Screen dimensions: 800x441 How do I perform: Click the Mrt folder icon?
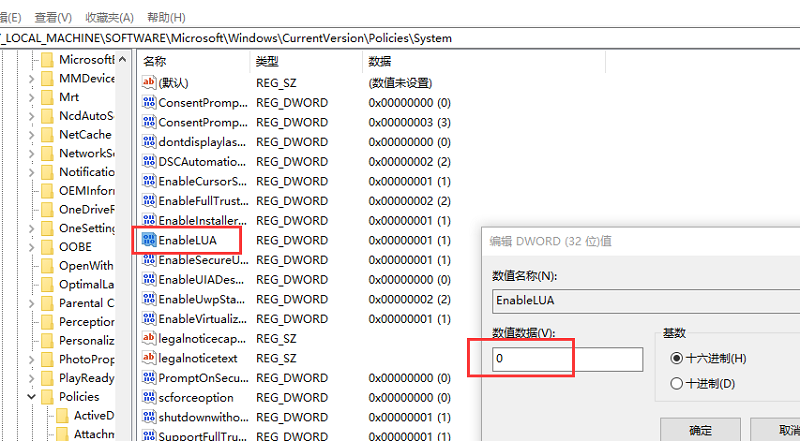tap(47, 97)
